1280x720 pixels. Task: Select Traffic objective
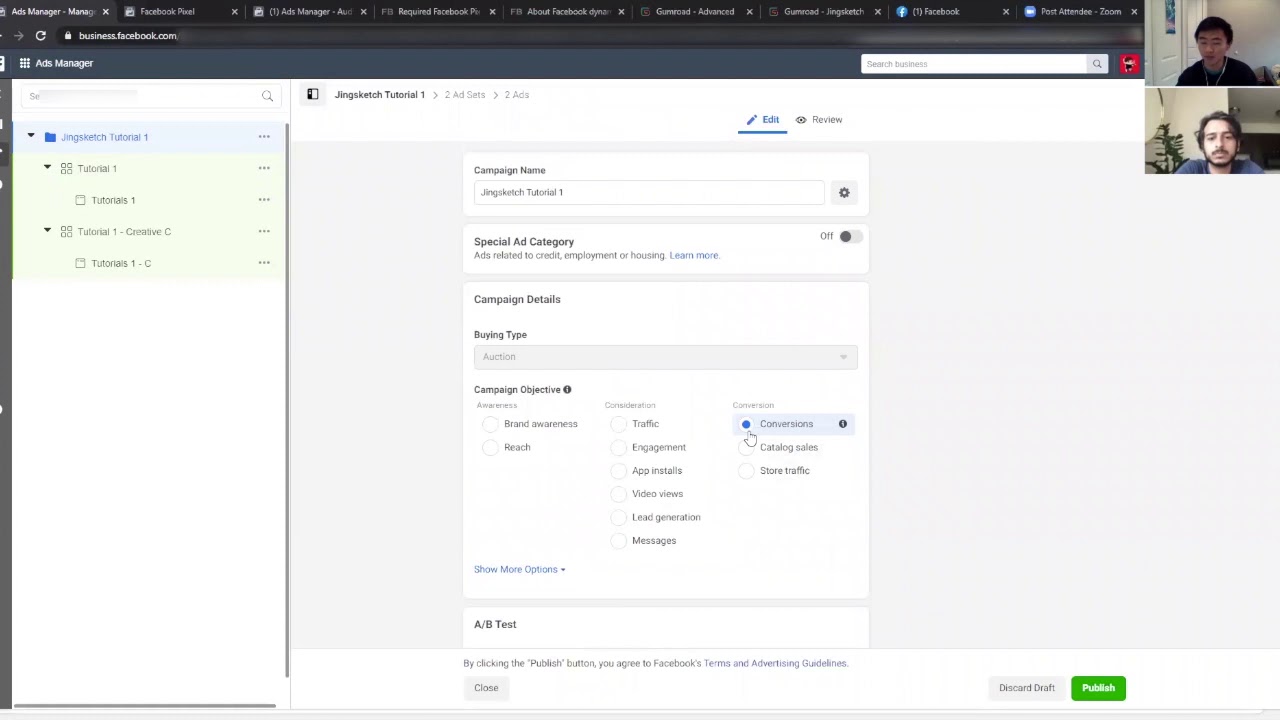coord(618,424)
